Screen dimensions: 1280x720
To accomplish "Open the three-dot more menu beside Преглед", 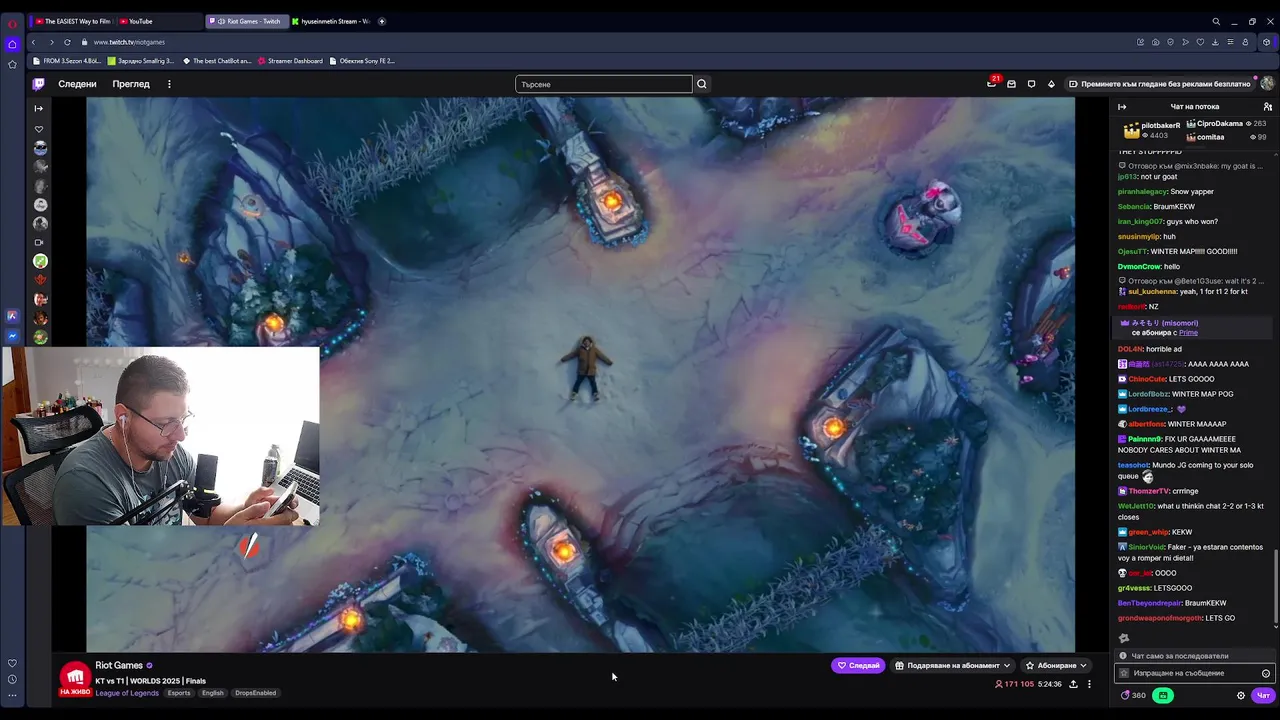I will point(169,84).
